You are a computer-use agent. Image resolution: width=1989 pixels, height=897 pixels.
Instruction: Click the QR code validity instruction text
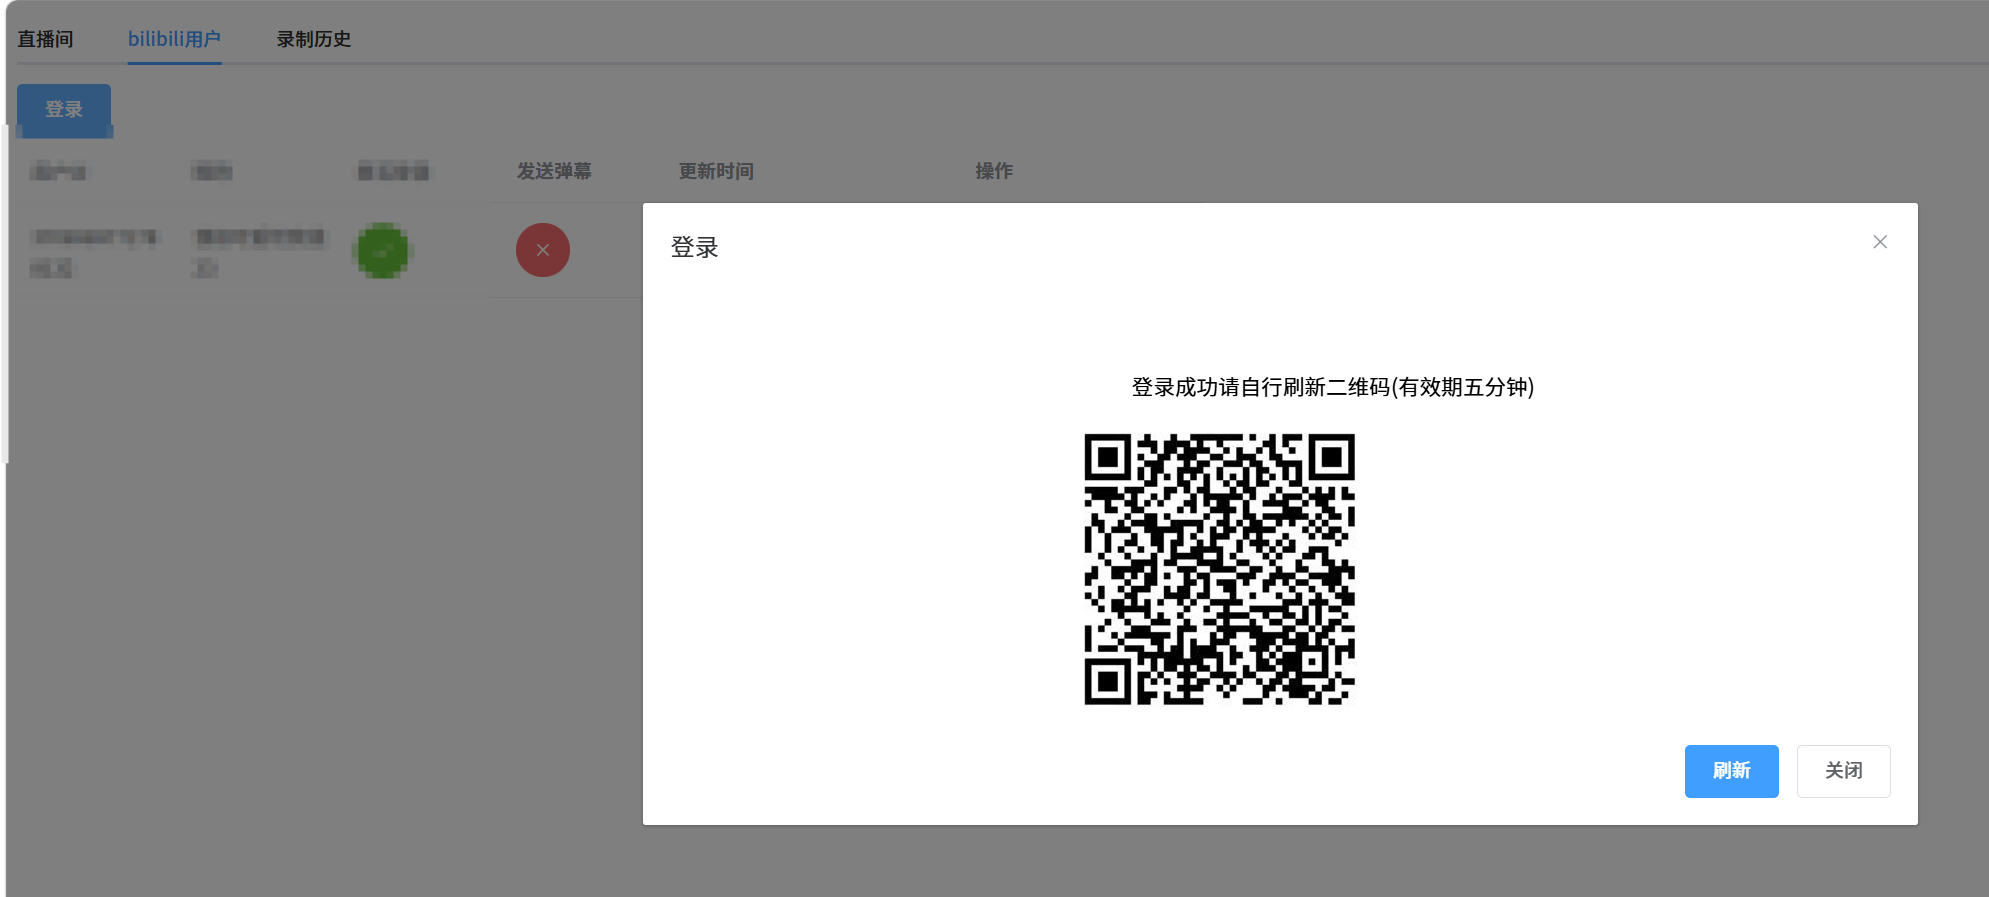[x=1332, y=387]
